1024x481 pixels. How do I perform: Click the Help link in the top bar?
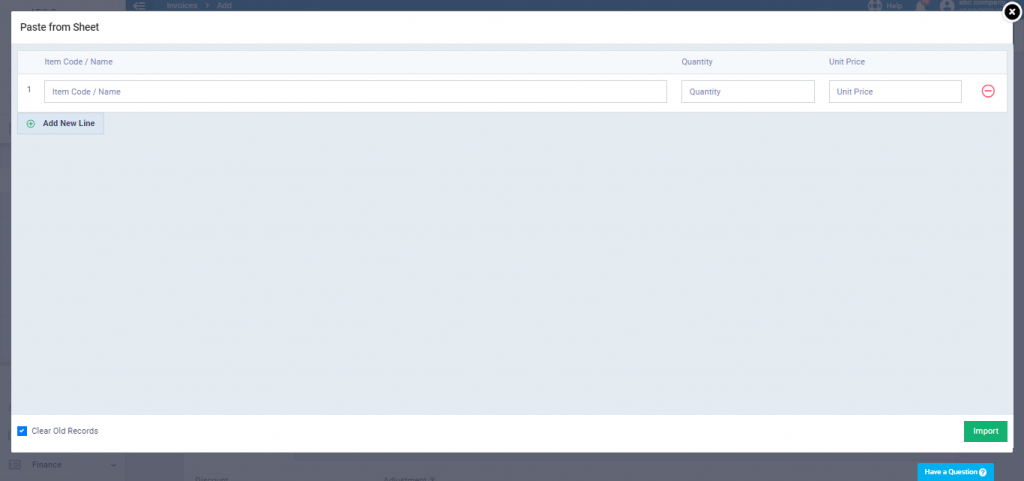click(894, 6)
